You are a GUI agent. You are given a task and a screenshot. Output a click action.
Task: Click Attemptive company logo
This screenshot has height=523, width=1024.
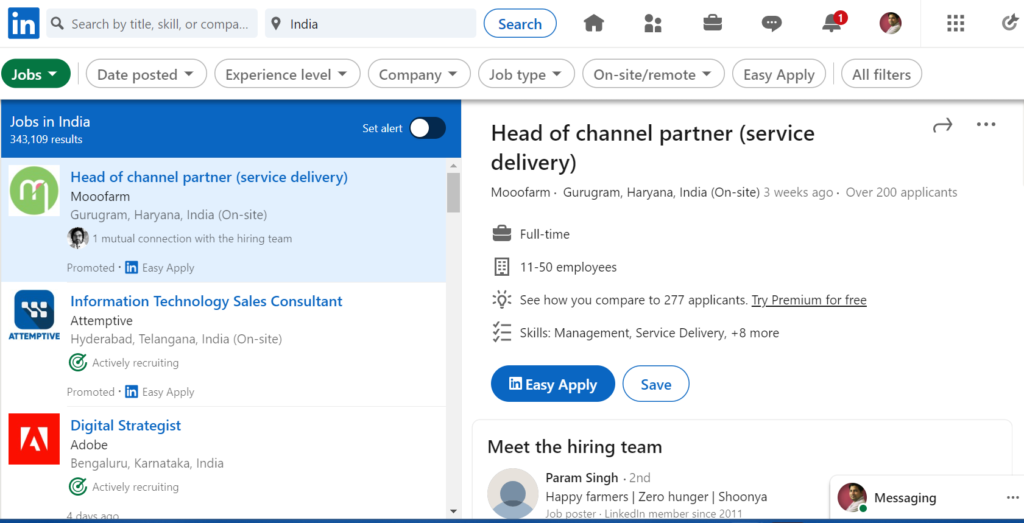coord(34,315)
